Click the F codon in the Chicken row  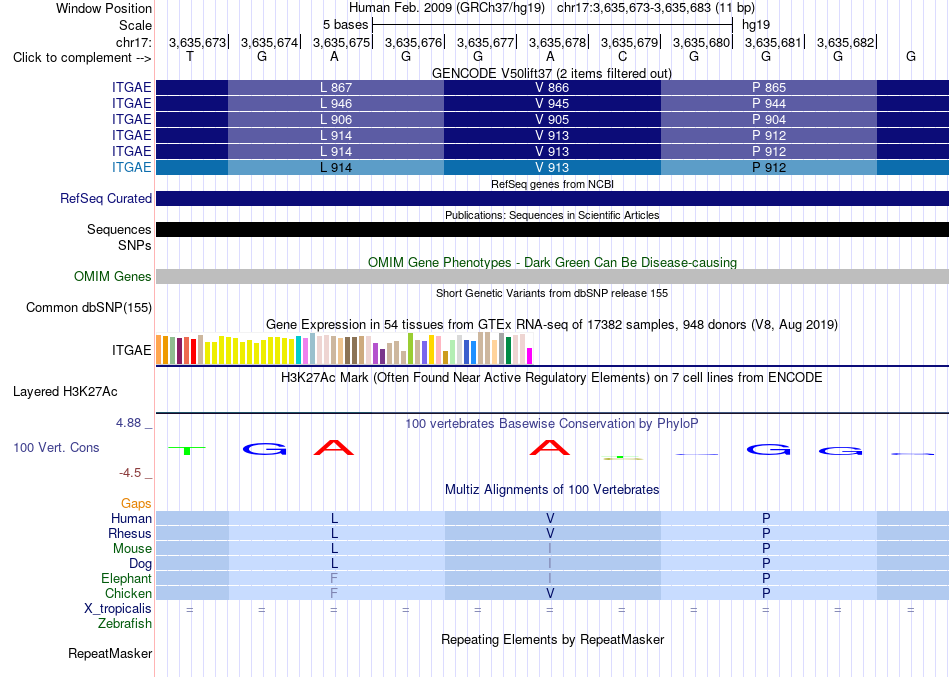coord(334,593)
